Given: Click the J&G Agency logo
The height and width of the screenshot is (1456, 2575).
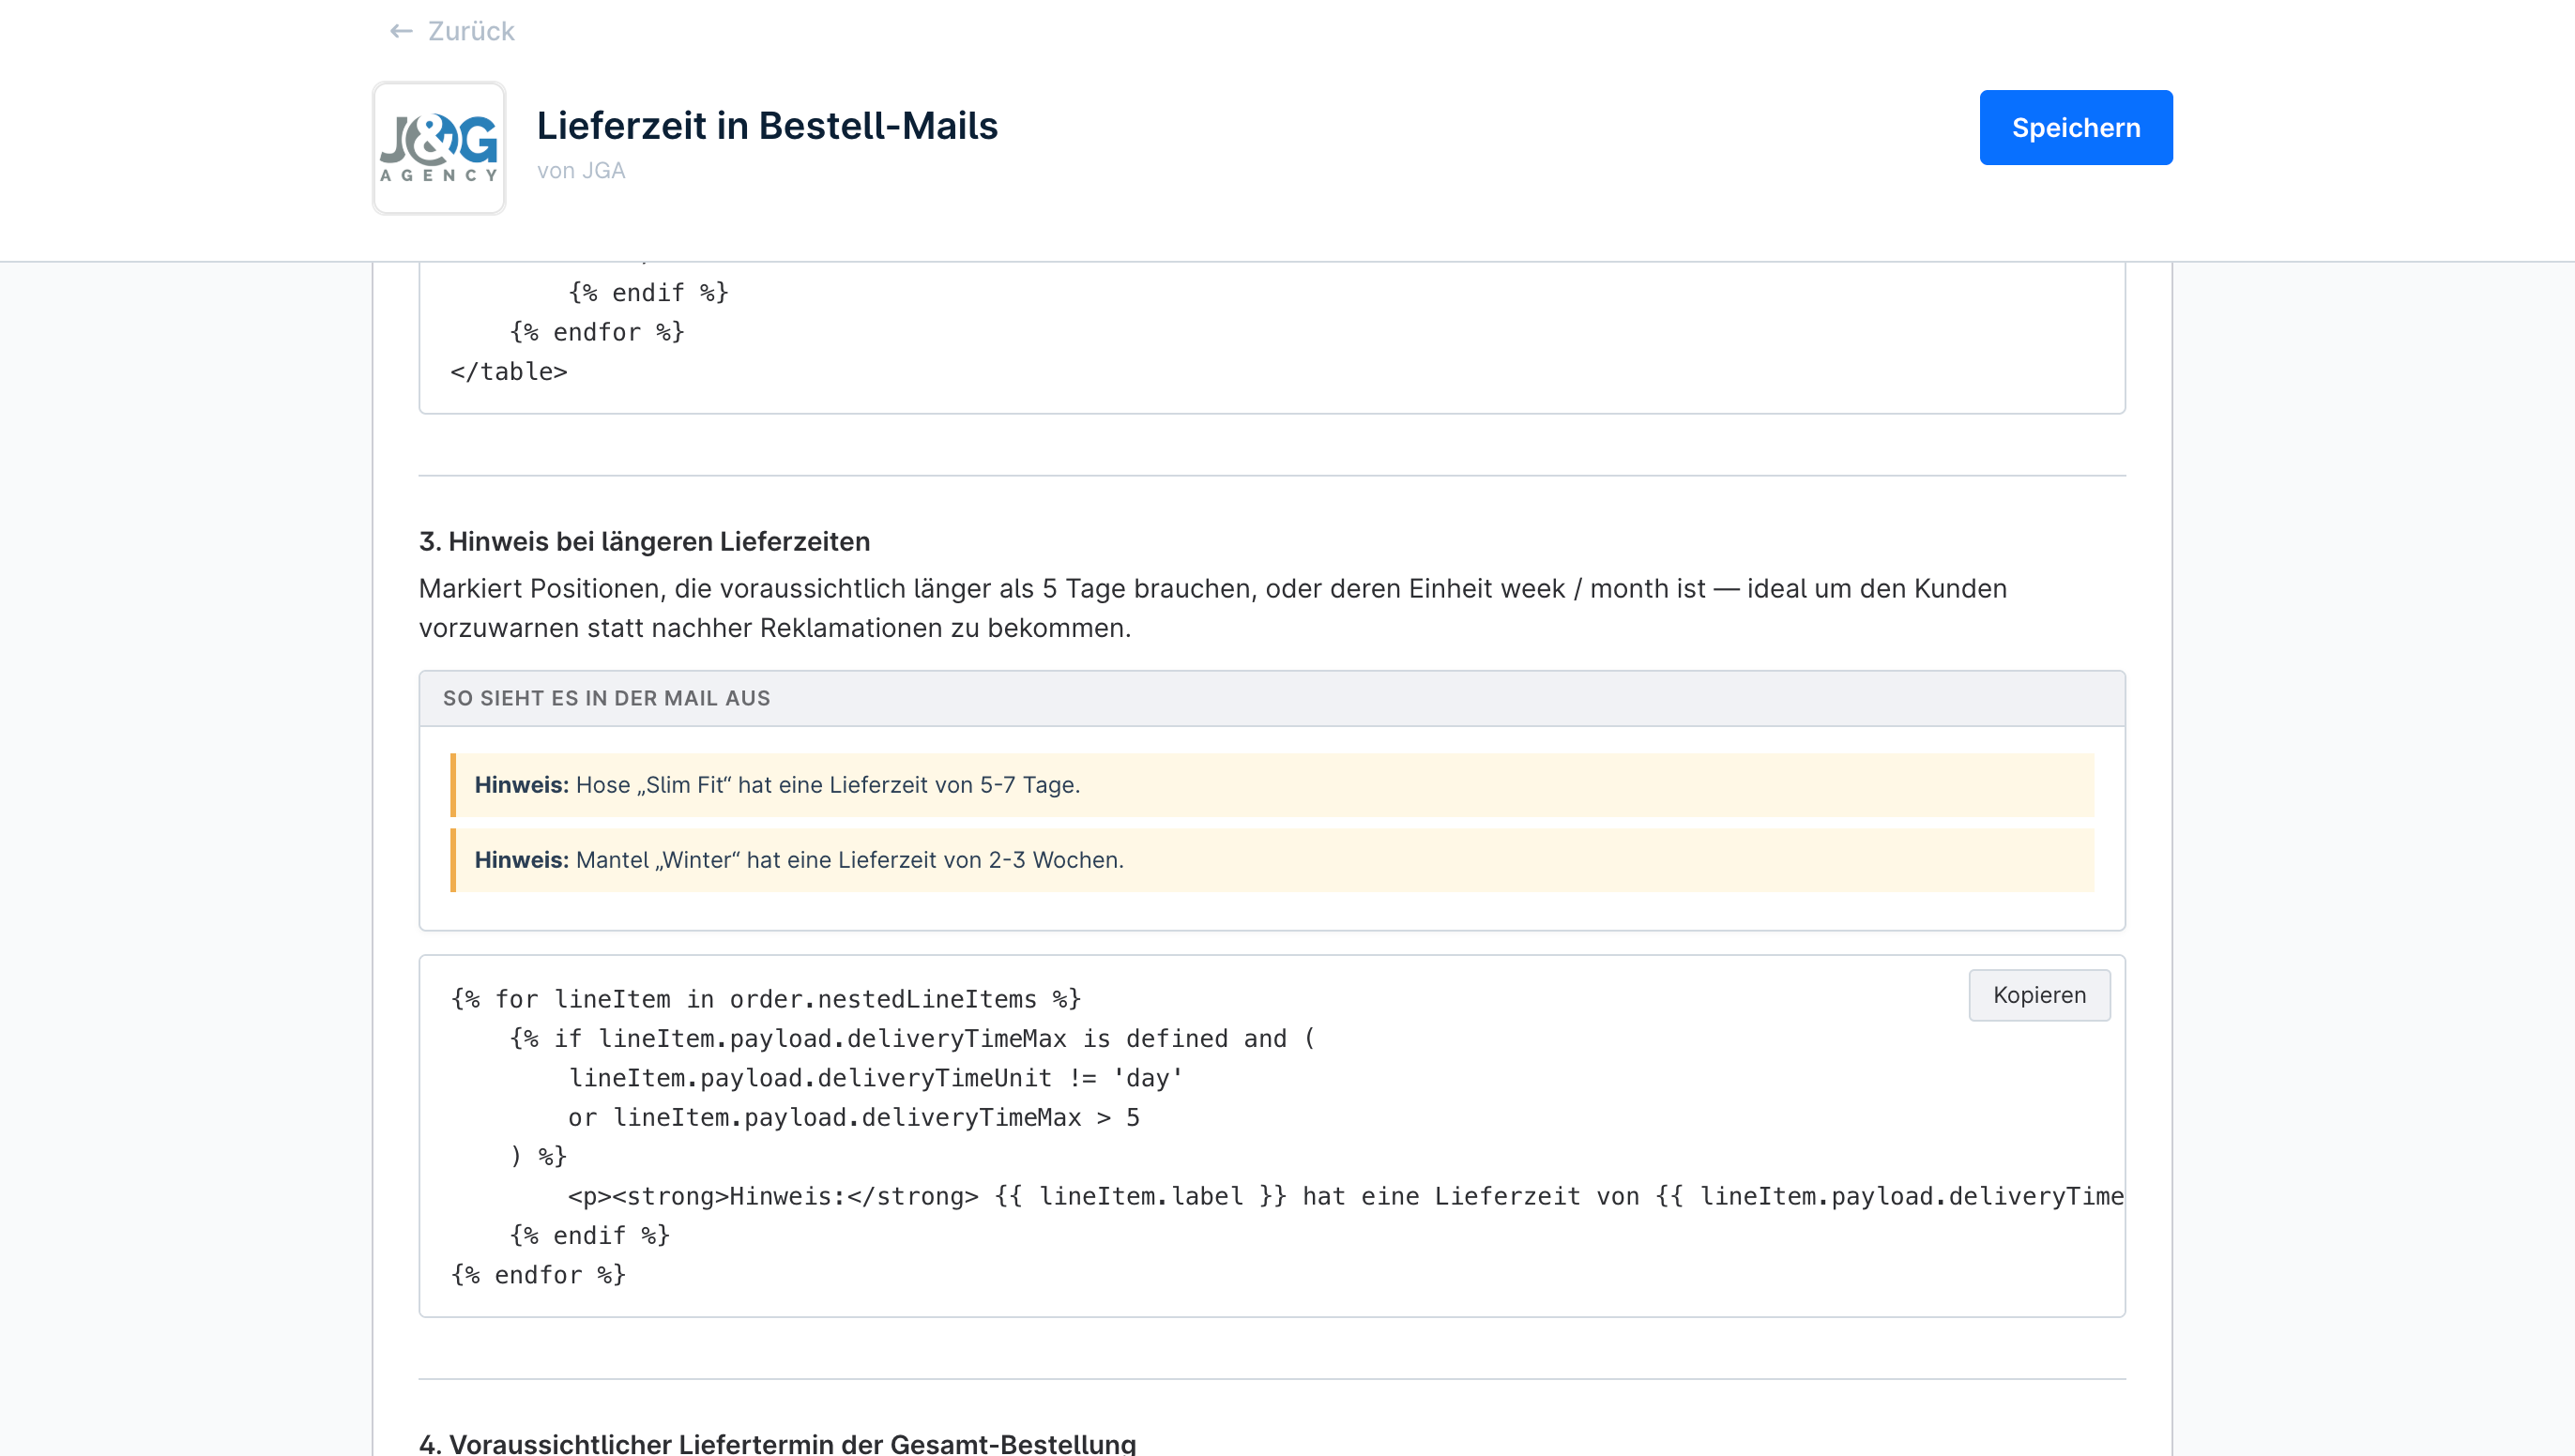Looking at the screenshot, I should [439, 148].
